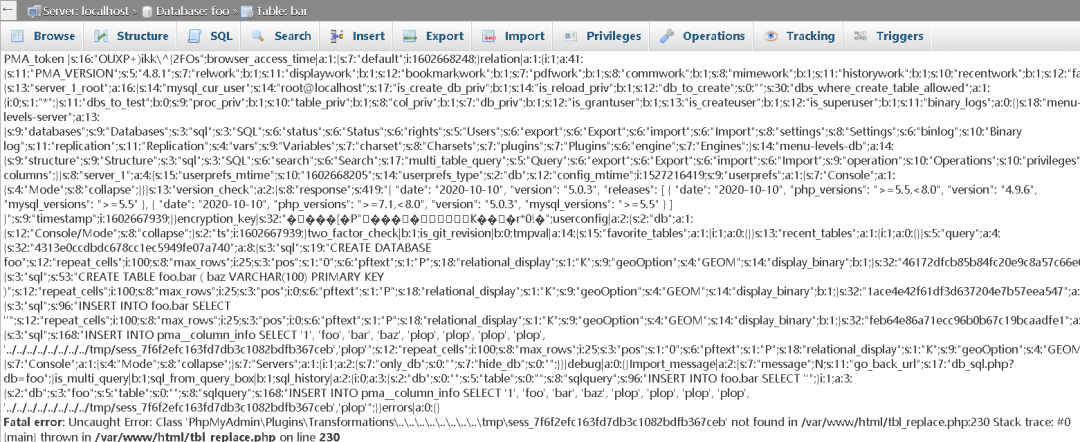Open the Table: bar breadcrumb link

pos(282,11)
